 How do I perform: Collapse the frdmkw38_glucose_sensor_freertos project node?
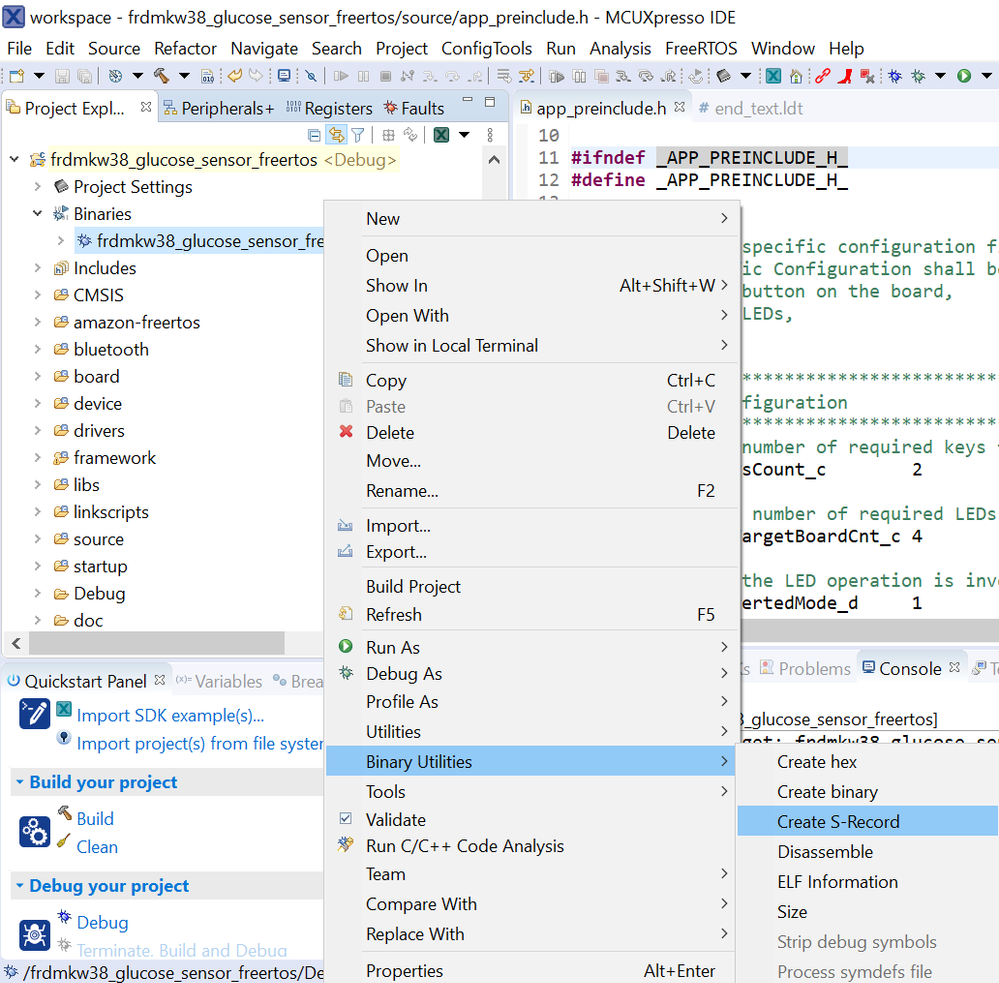coord(14,159)
